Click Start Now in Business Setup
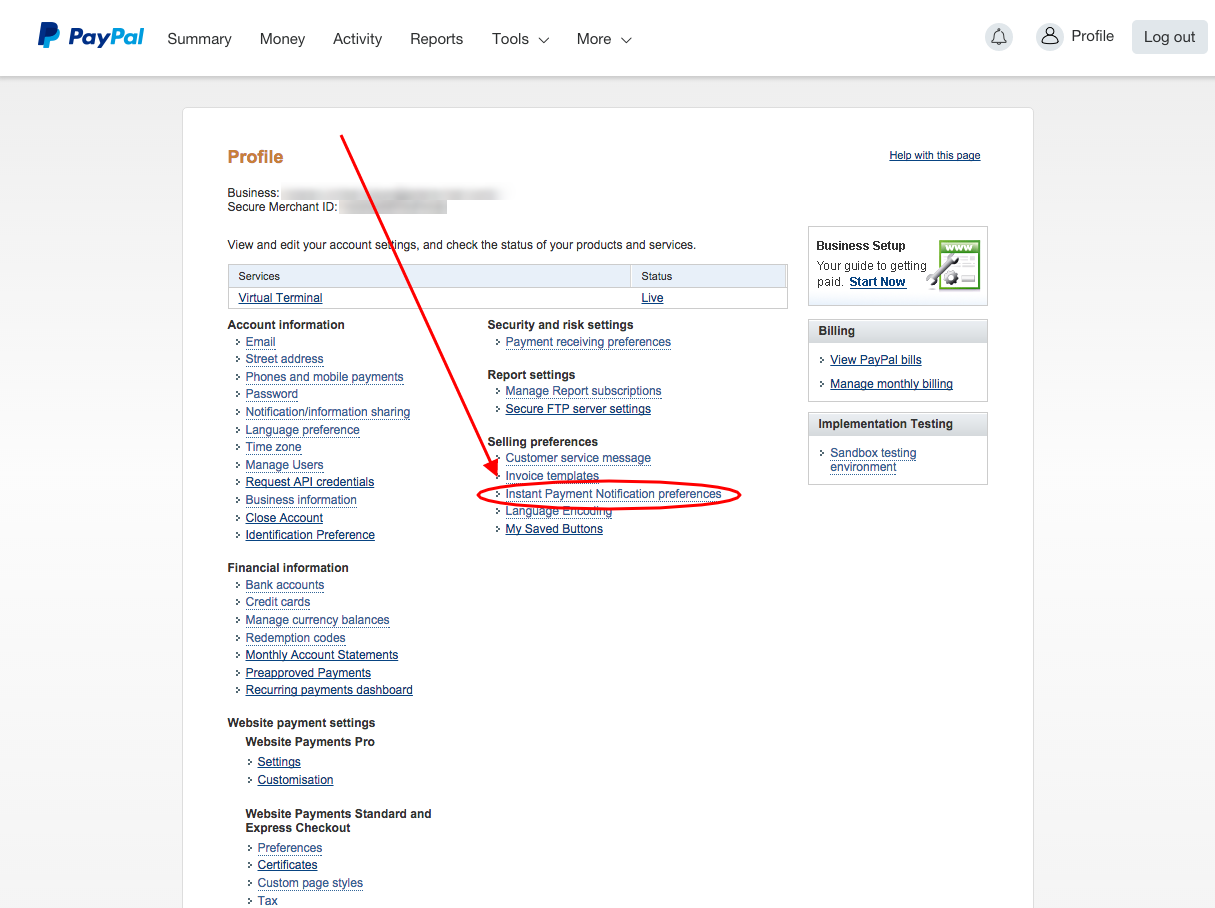Screen dimensions: 1215x908 click(x=877, y=282)
